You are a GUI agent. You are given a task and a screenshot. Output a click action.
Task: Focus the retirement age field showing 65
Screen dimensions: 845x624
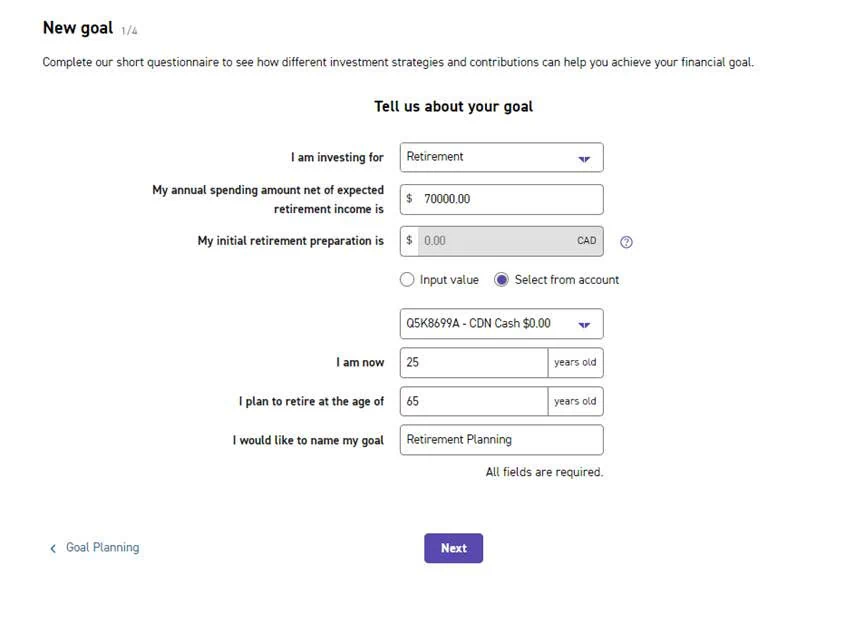click(x=472, y=402)
